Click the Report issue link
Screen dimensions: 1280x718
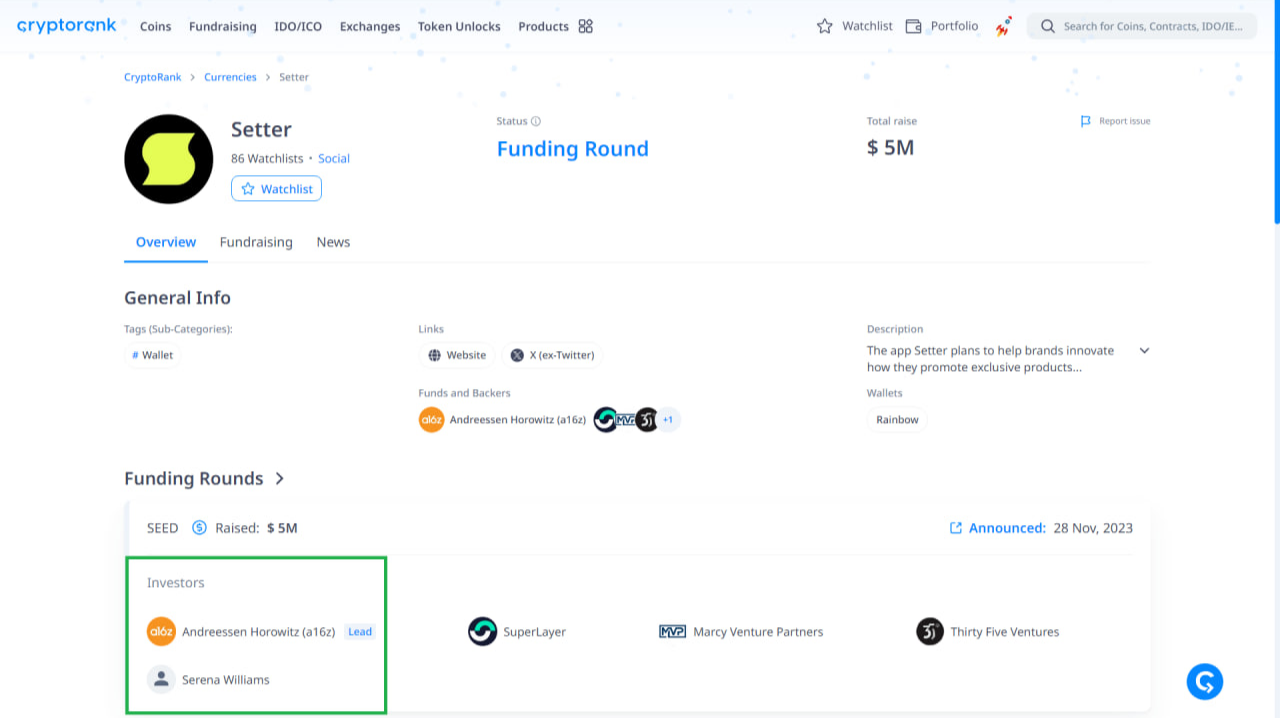coord(1125,121)
